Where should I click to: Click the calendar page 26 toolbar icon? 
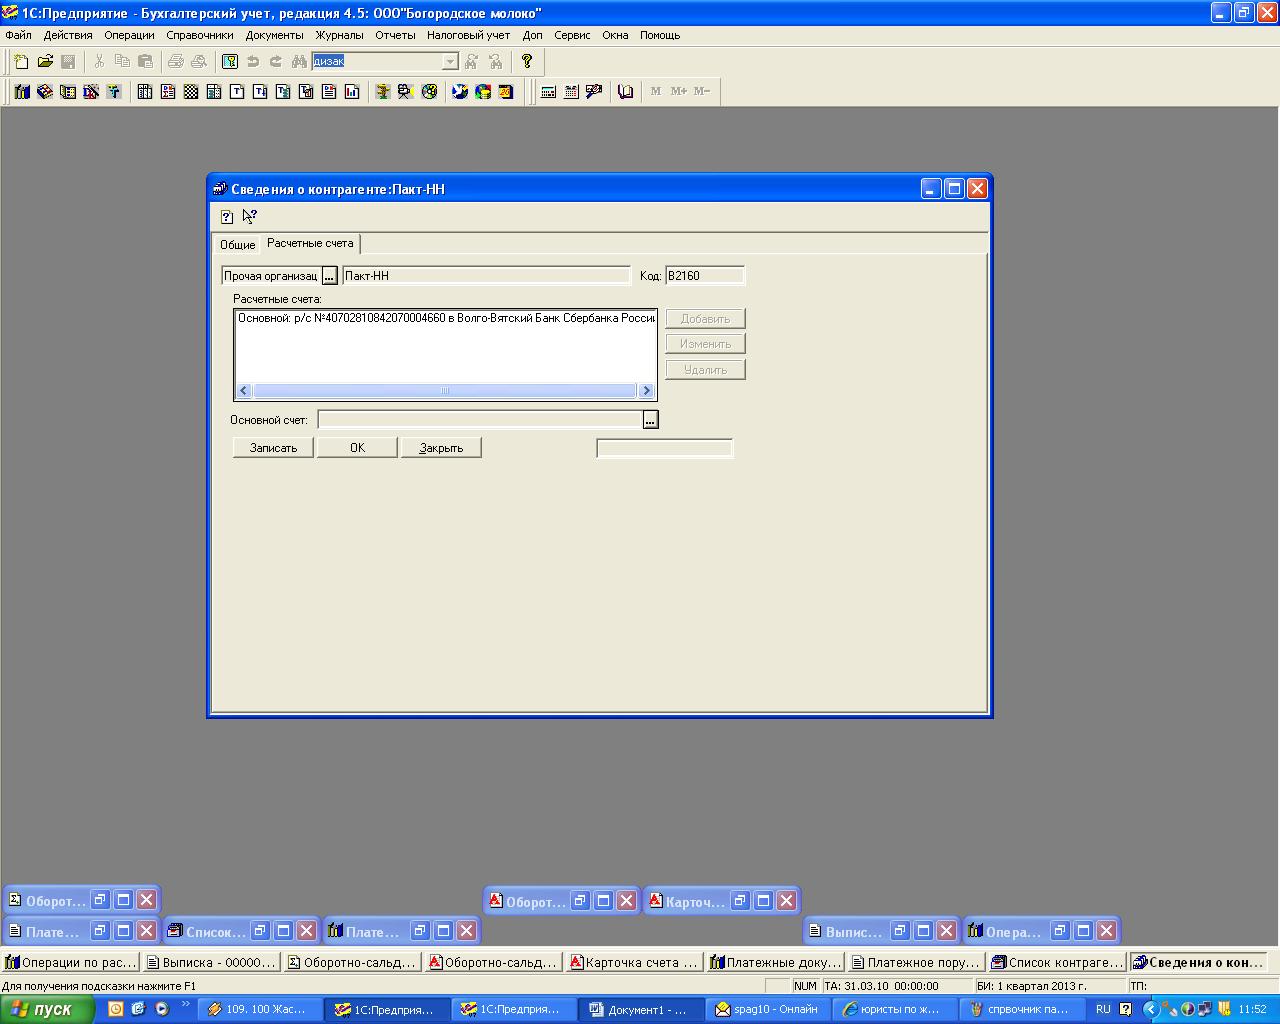click(506, 92)
